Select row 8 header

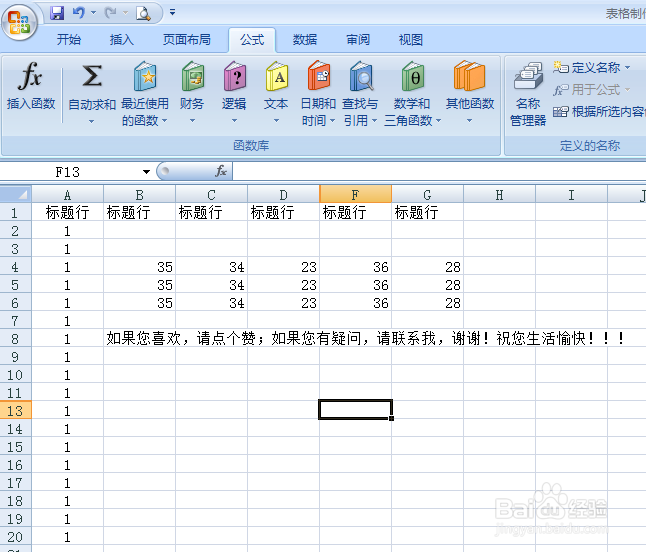pyautogui.click(x=15, y=339)
